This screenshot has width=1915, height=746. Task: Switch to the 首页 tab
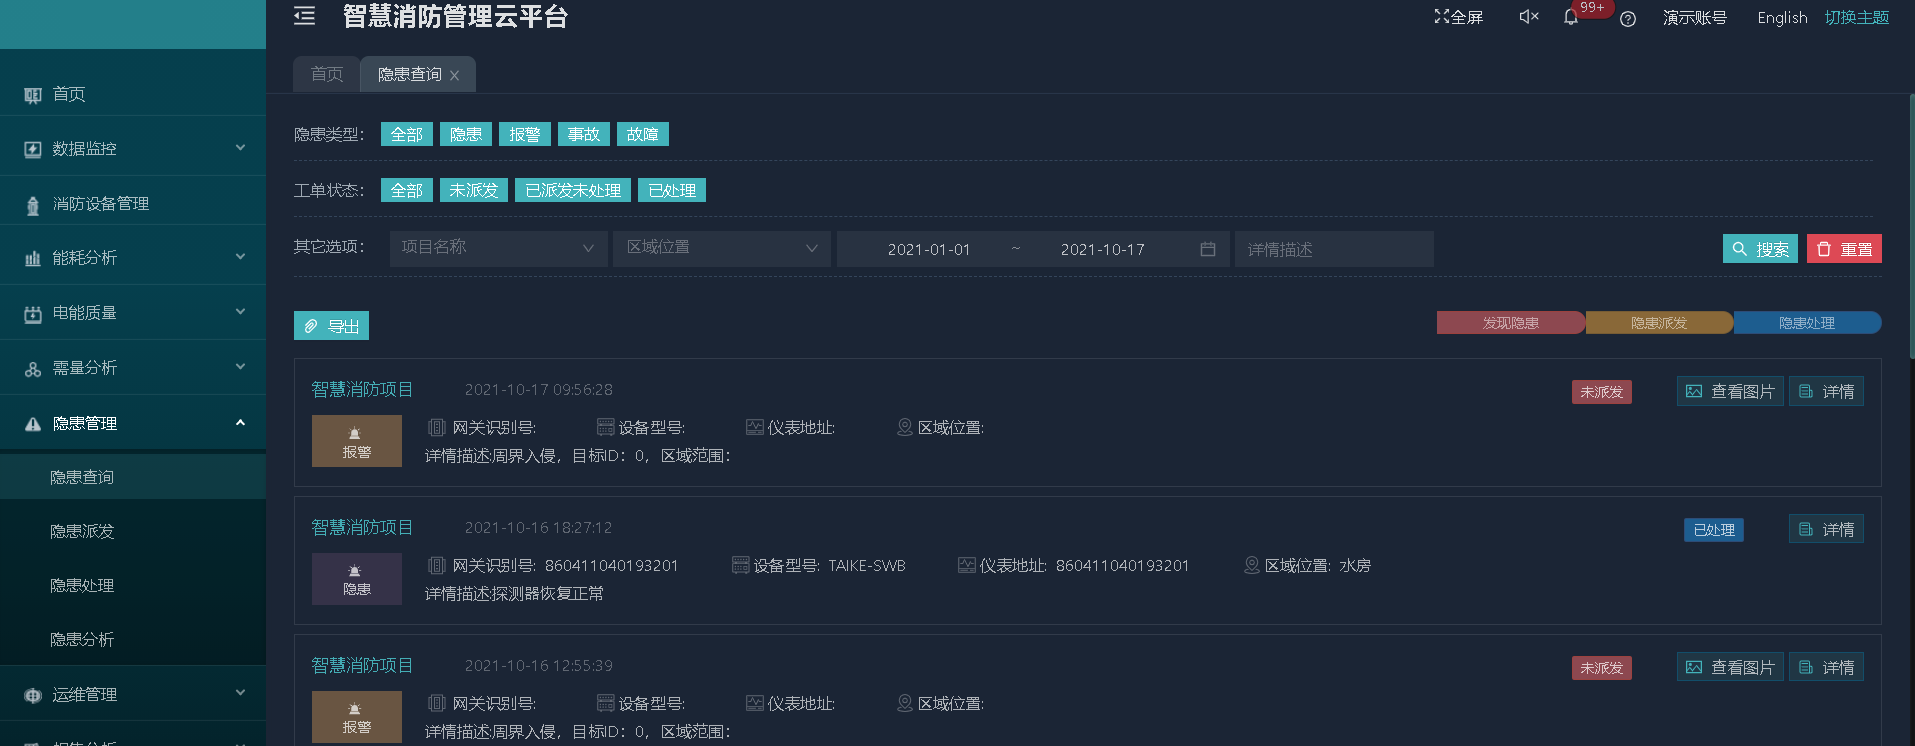pyautogui.click(x=326, y=75)
